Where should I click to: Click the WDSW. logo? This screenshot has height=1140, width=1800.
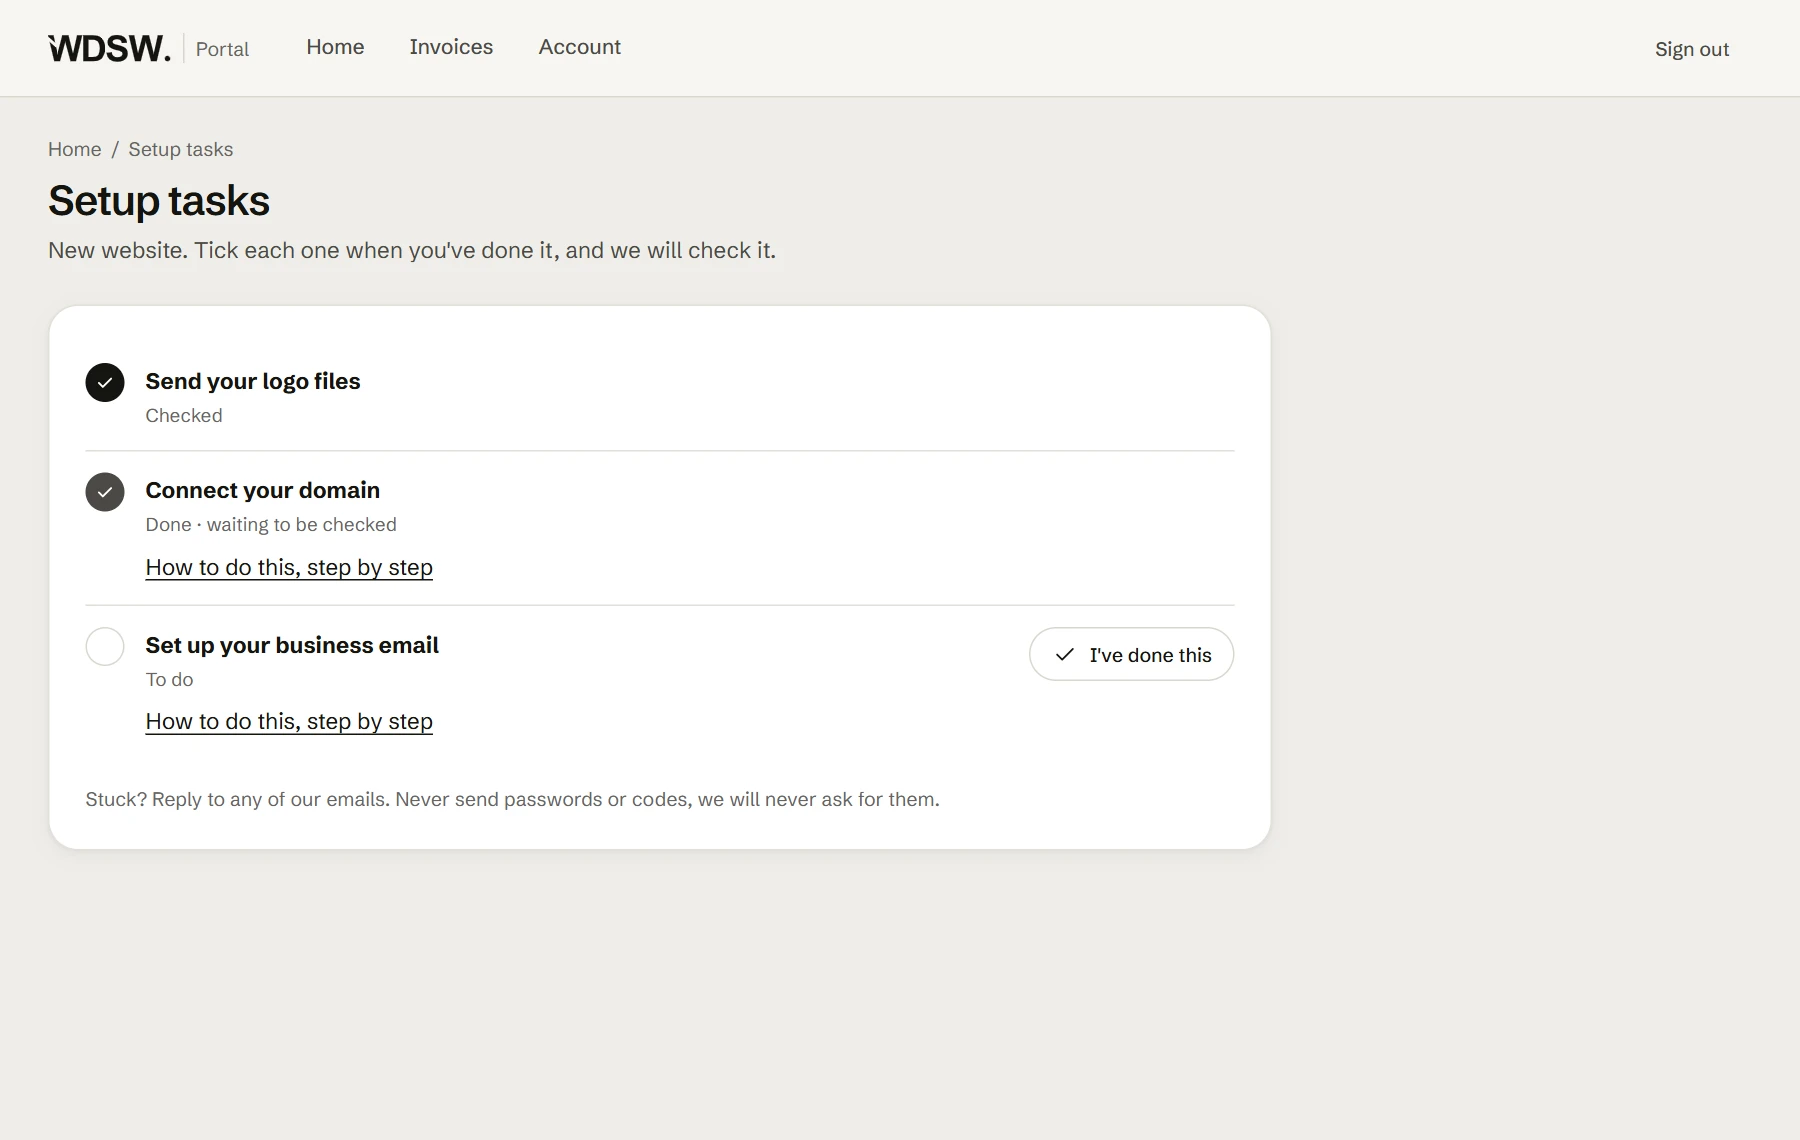[109, 48]
